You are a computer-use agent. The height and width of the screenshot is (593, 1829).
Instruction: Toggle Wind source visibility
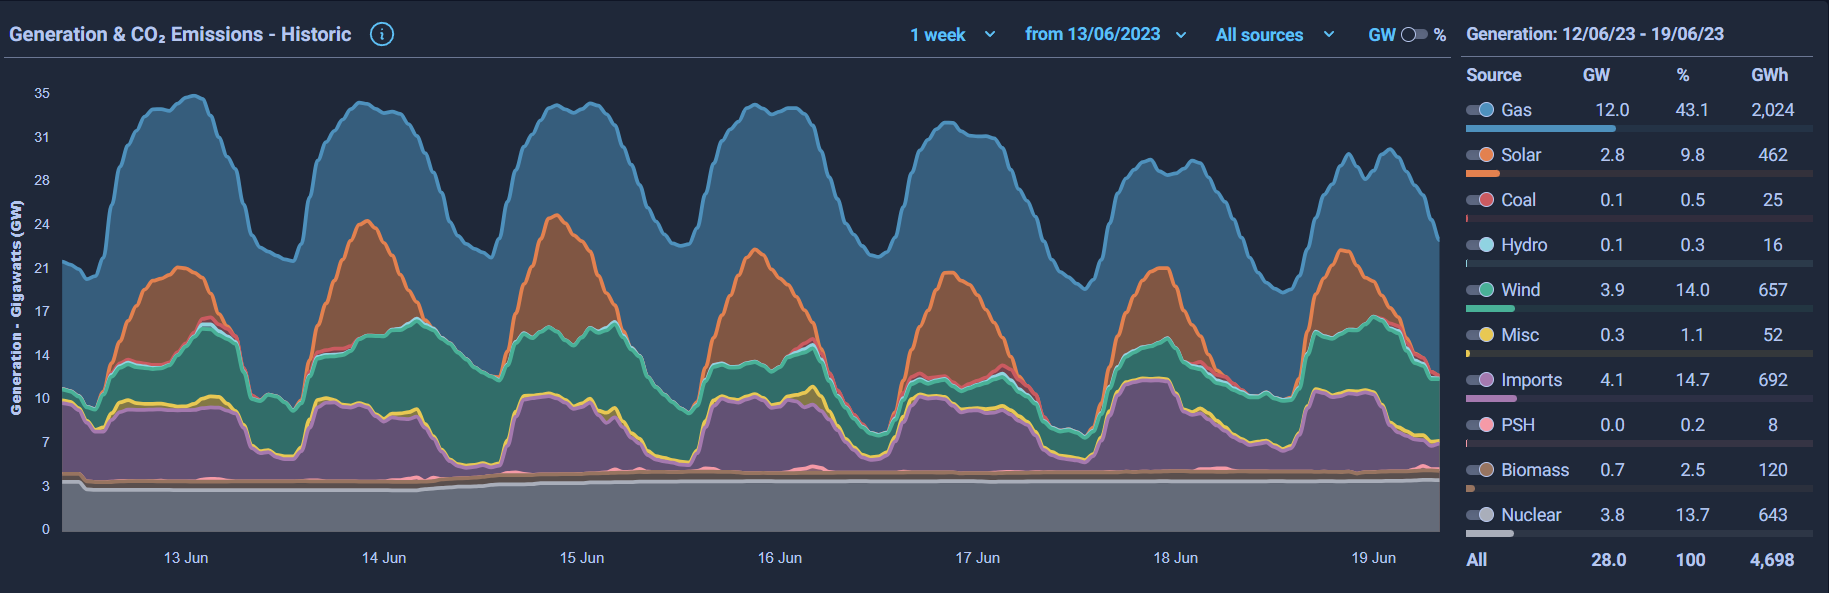(x=1480, y=290)
